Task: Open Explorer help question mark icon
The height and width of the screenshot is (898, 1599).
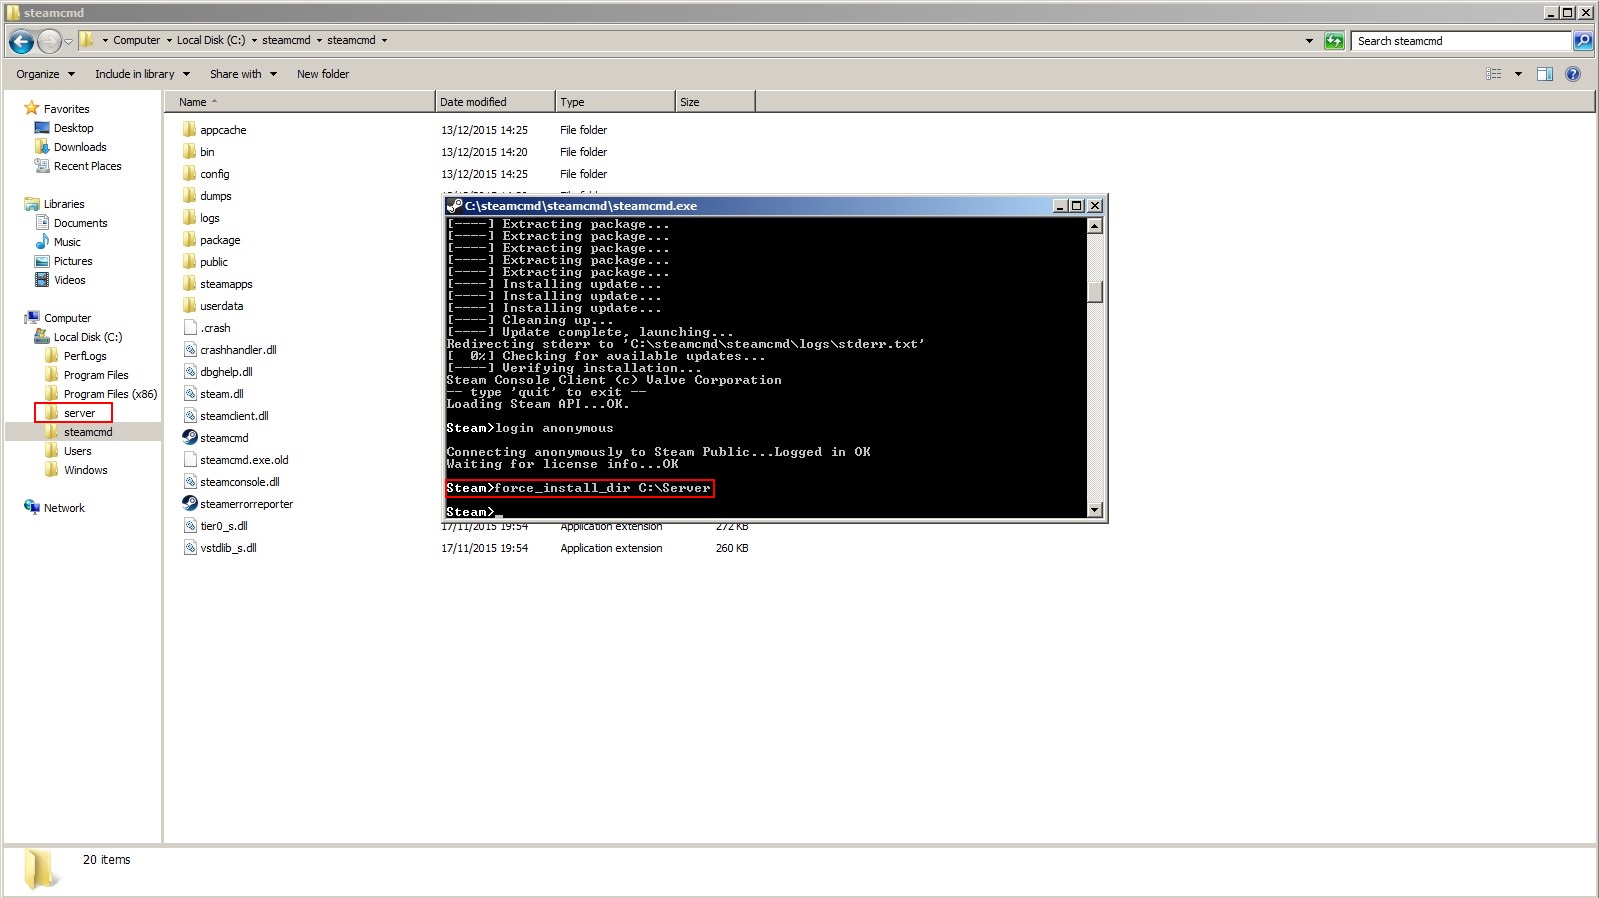Action: (1573, 74)
